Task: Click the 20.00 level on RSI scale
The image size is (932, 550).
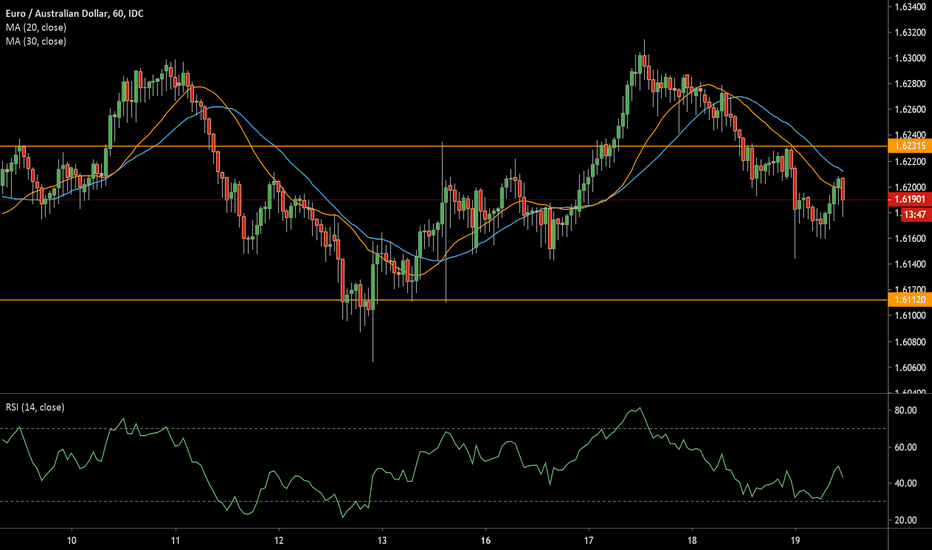Action: point(906,520)
